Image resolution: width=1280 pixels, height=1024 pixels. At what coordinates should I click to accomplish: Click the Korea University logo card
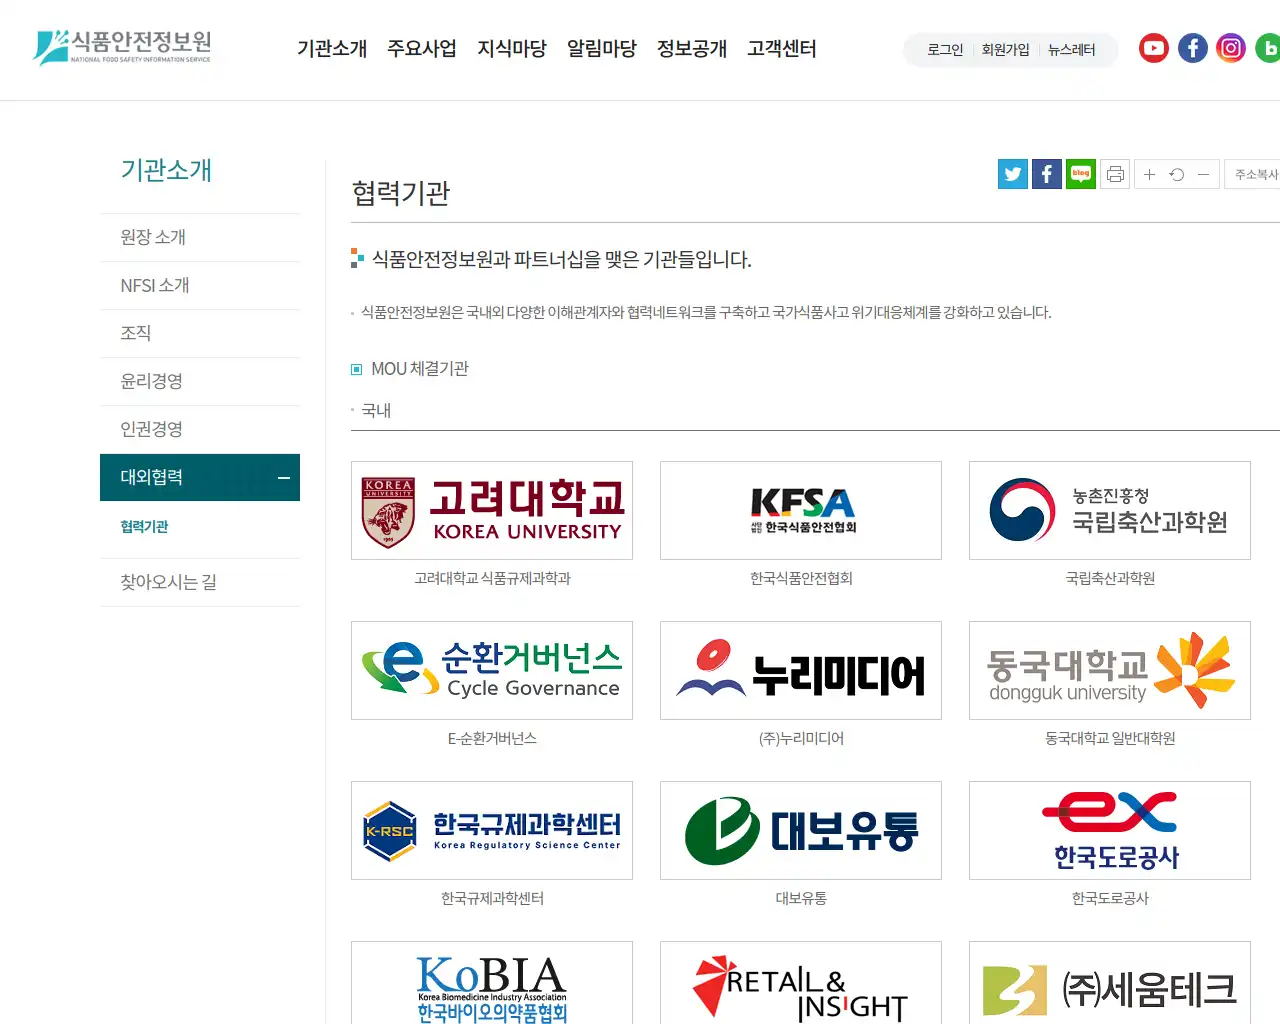tap(492, 510)
